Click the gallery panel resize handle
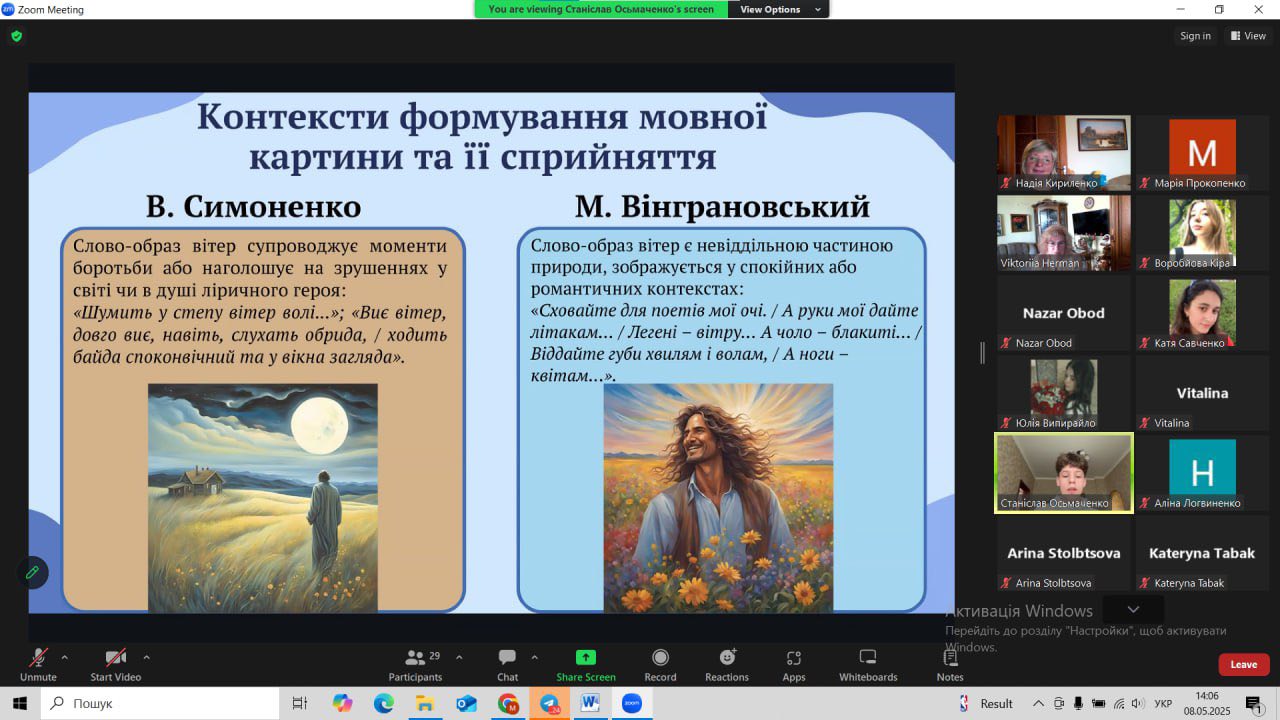 (x=982, y=352)
